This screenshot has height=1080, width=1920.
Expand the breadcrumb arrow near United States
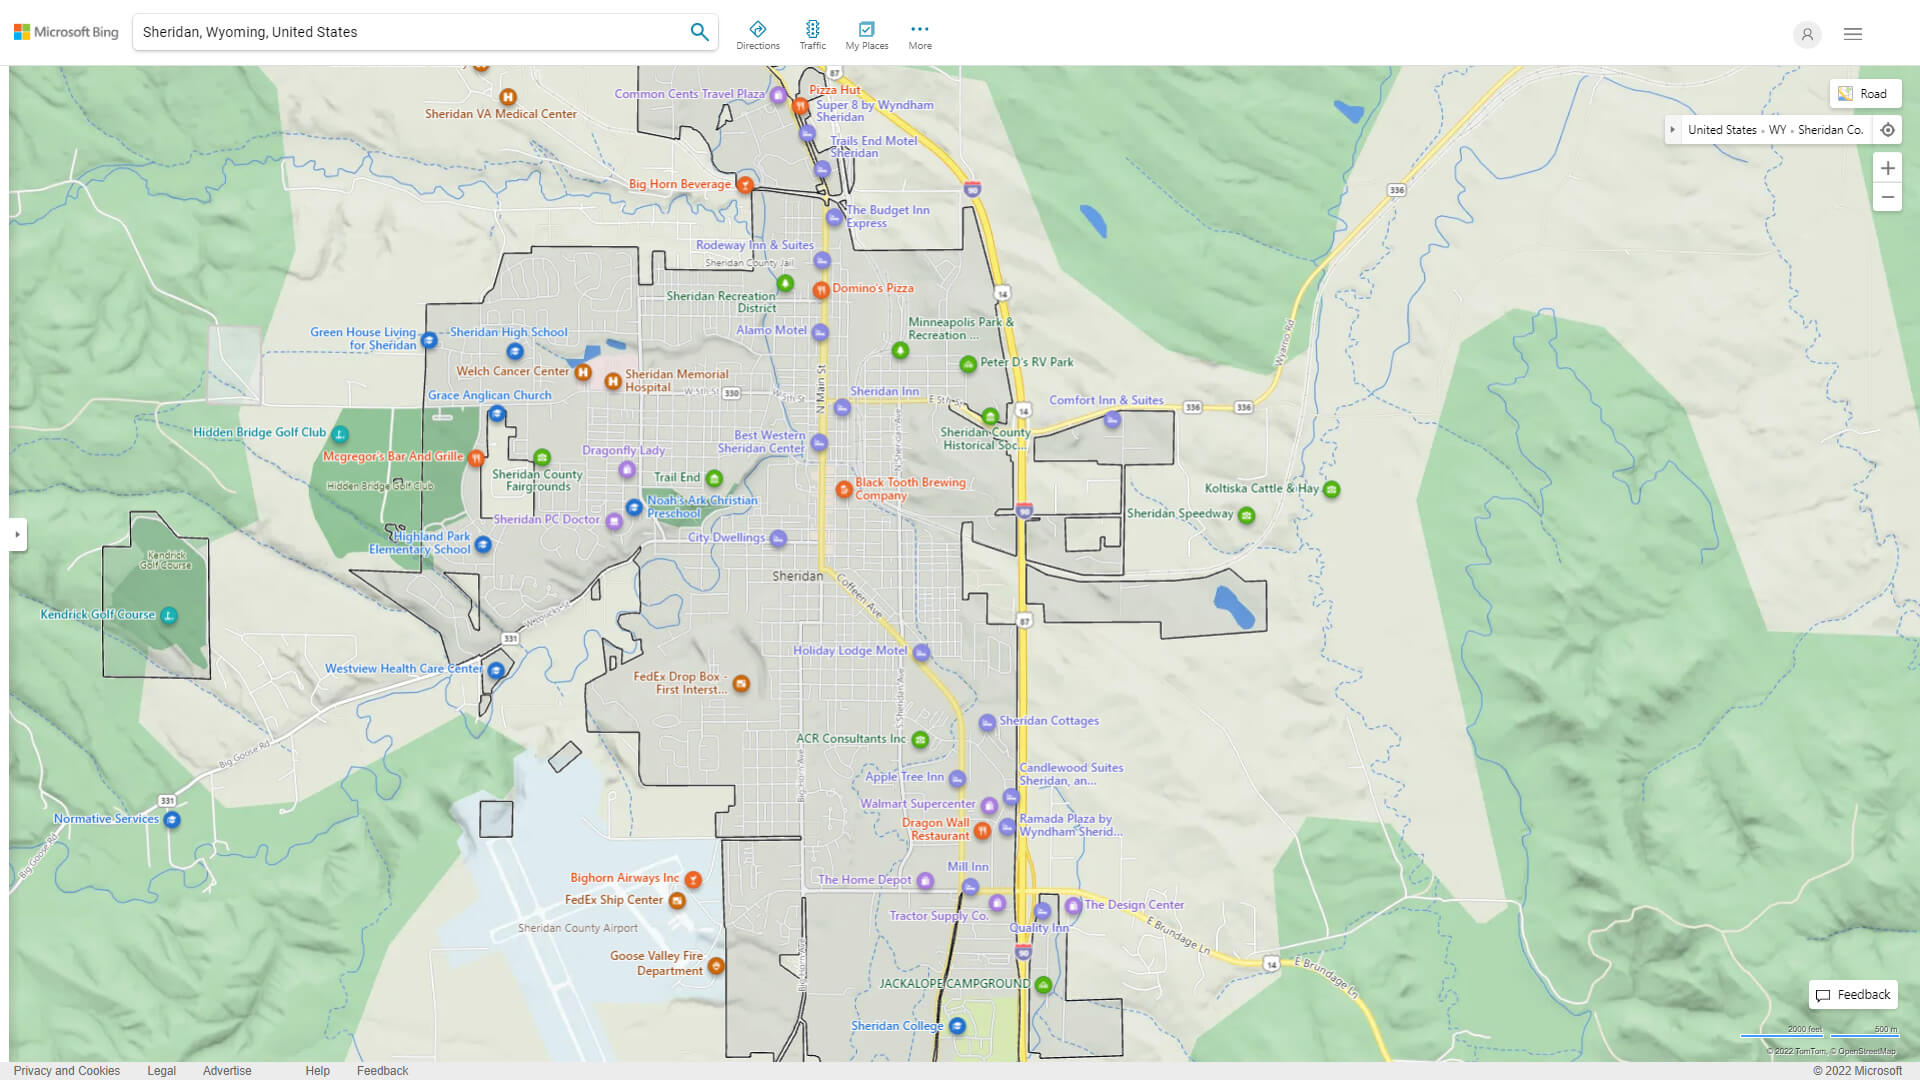(1674, 129)
